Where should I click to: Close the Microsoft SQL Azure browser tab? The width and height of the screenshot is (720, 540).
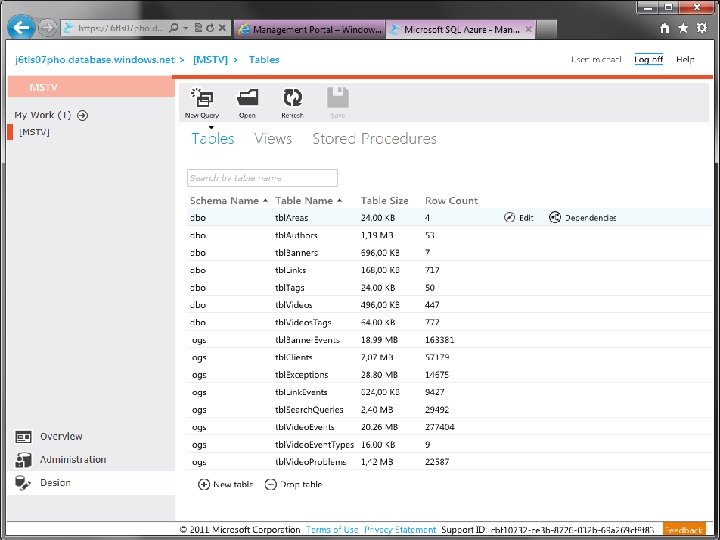coord(529,29)
